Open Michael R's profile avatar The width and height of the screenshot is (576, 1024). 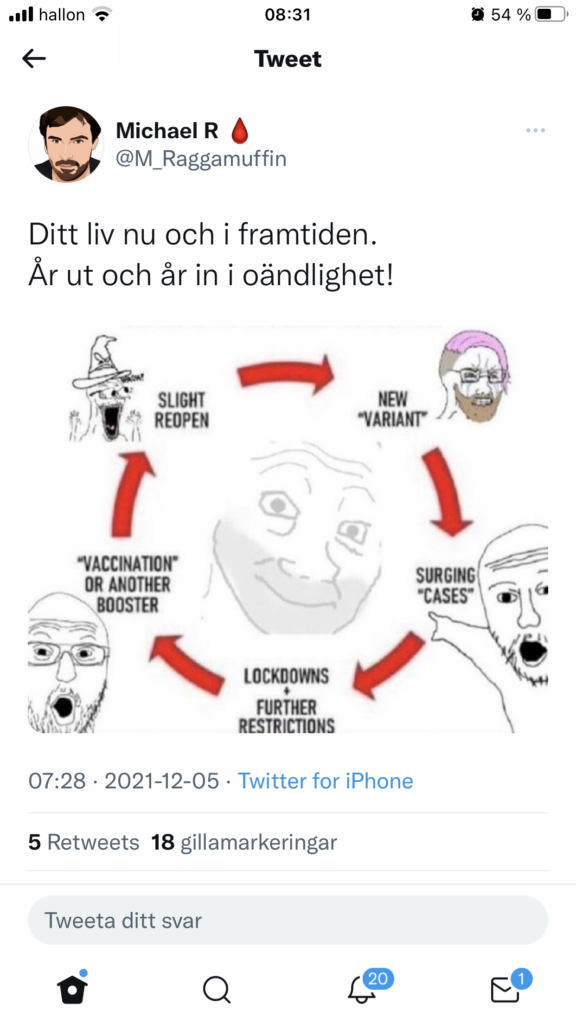click(66, 144)
